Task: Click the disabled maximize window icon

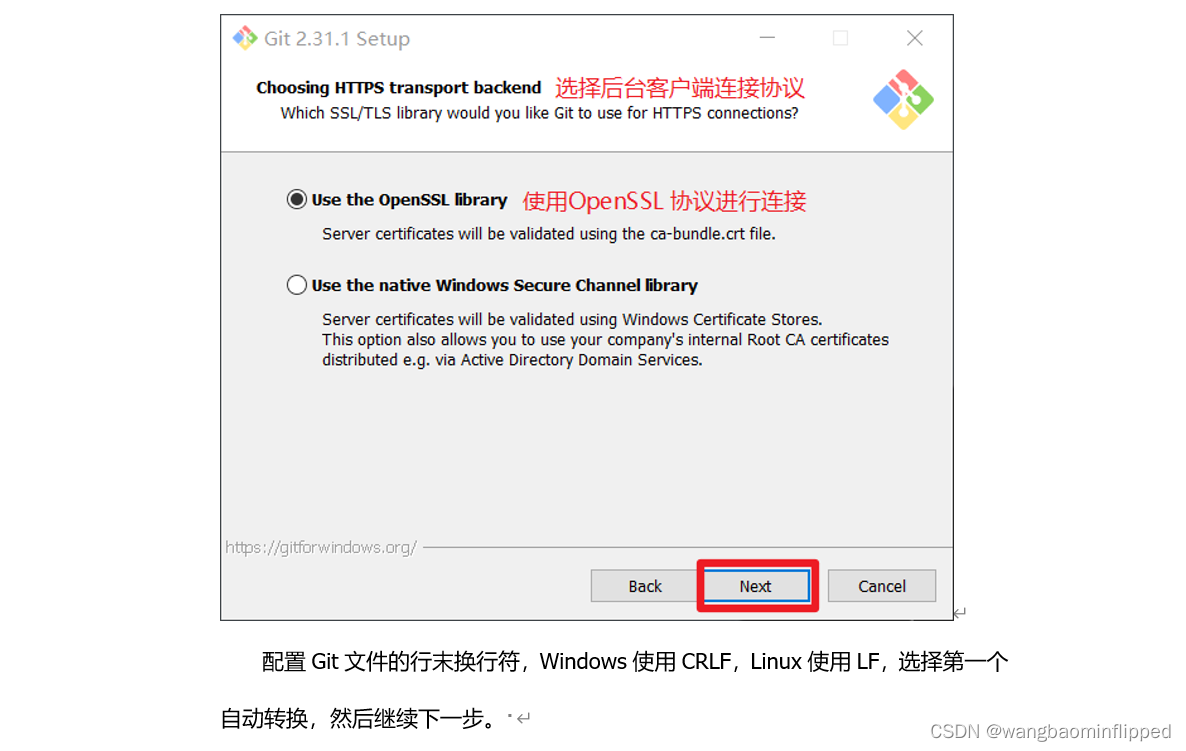Action: (840, 38)
